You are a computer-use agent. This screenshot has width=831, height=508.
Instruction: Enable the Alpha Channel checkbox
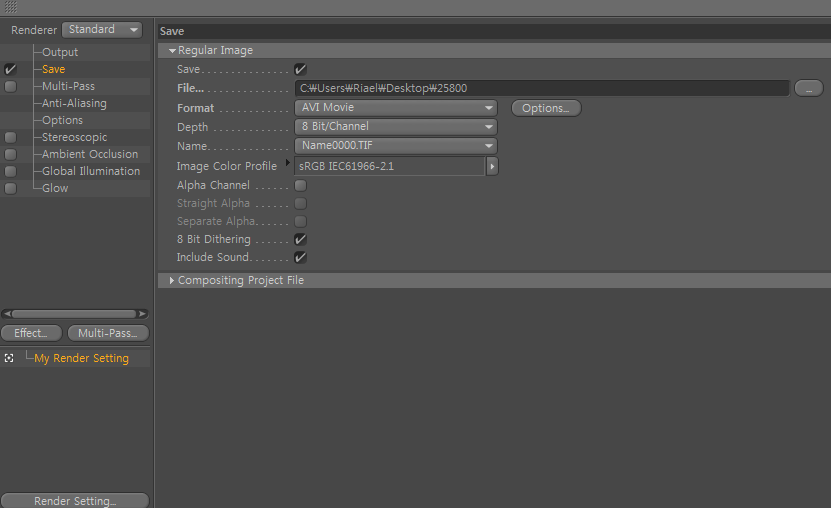tap(300, 186)
